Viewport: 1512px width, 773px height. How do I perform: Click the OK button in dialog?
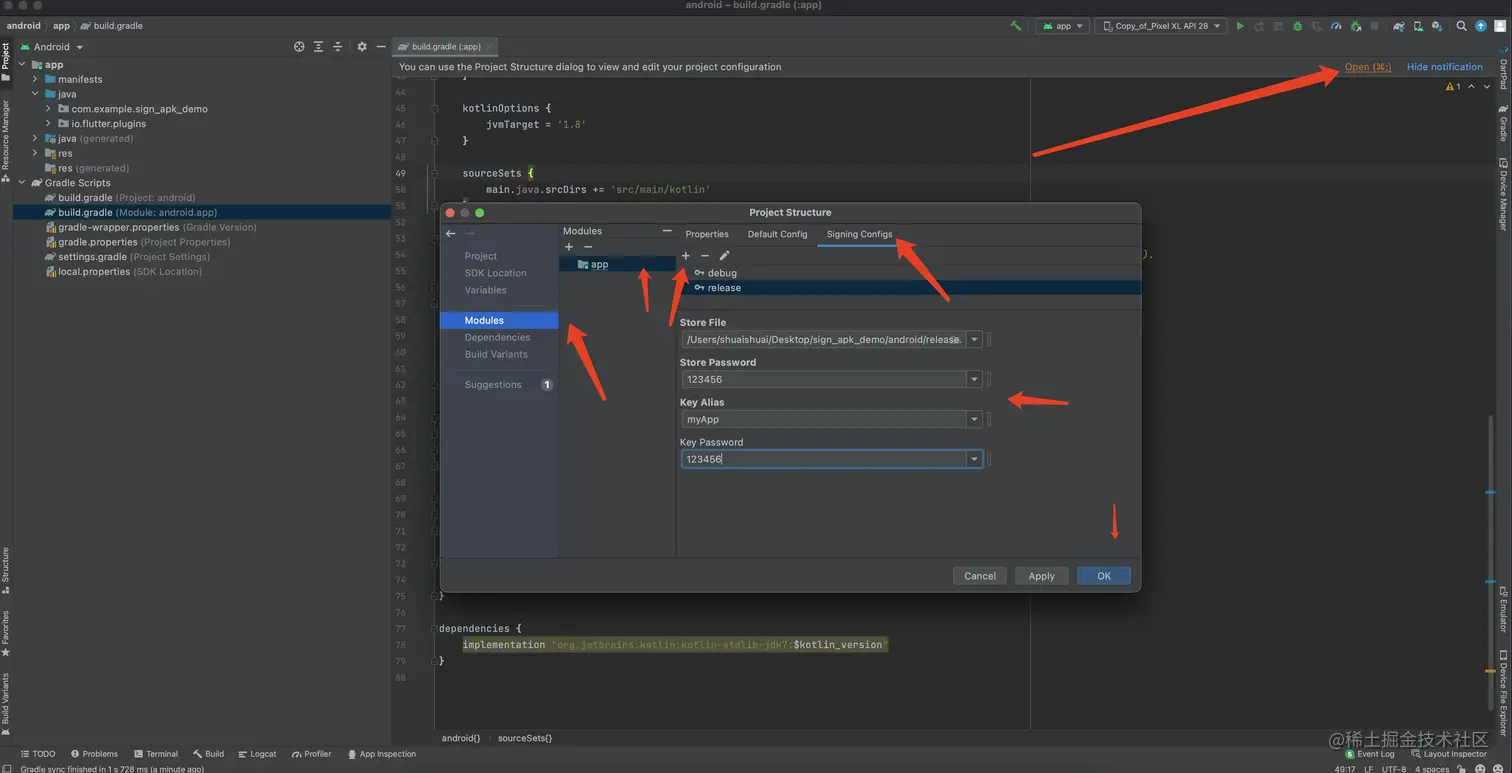1103,576
